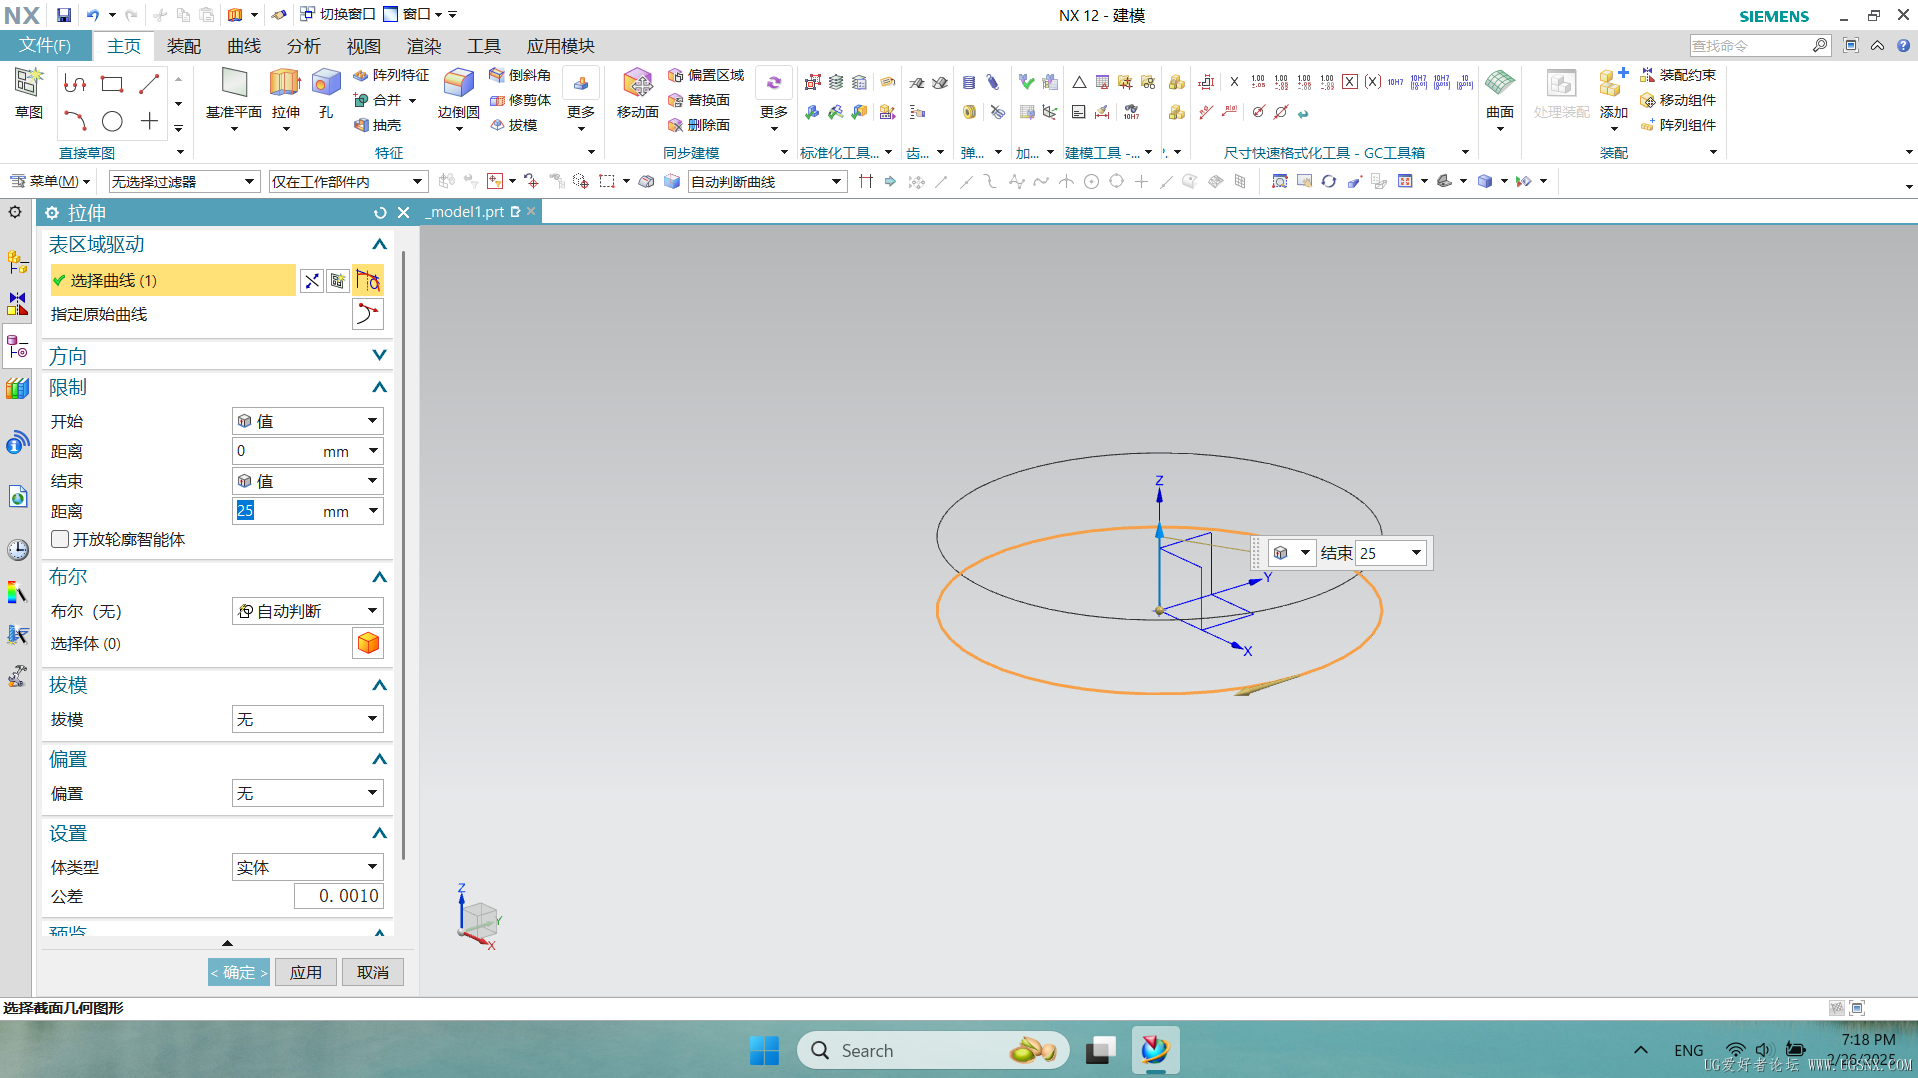Choose the Trim Body (修剪体) tool

(x=520, y=100)
